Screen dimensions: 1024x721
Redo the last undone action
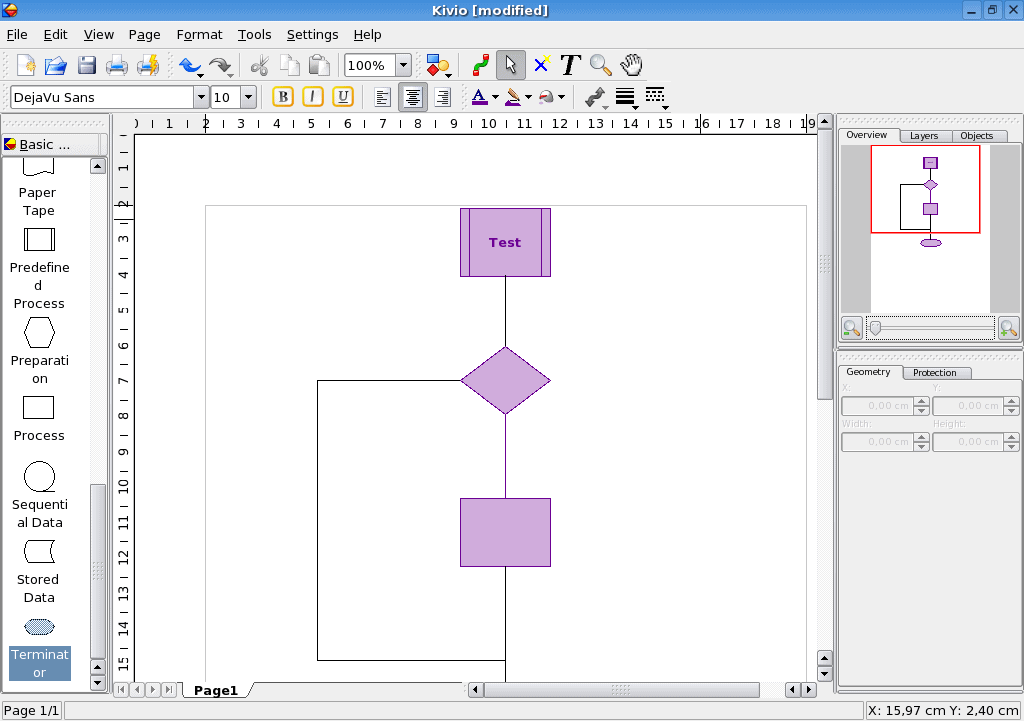(221, 65)
